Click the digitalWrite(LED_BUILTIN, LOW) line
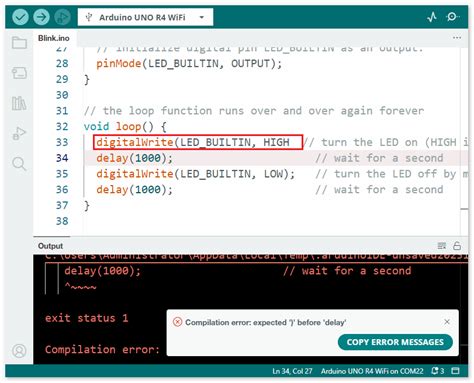Screen dimensions: 474x383 [x=196, y=174]
